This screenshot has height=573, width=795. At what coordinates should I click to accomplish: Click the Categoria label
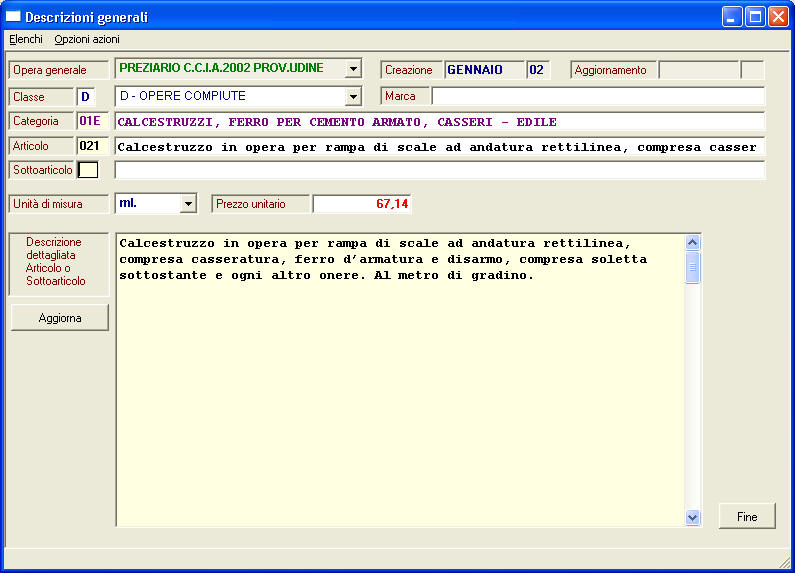point(41,121)
